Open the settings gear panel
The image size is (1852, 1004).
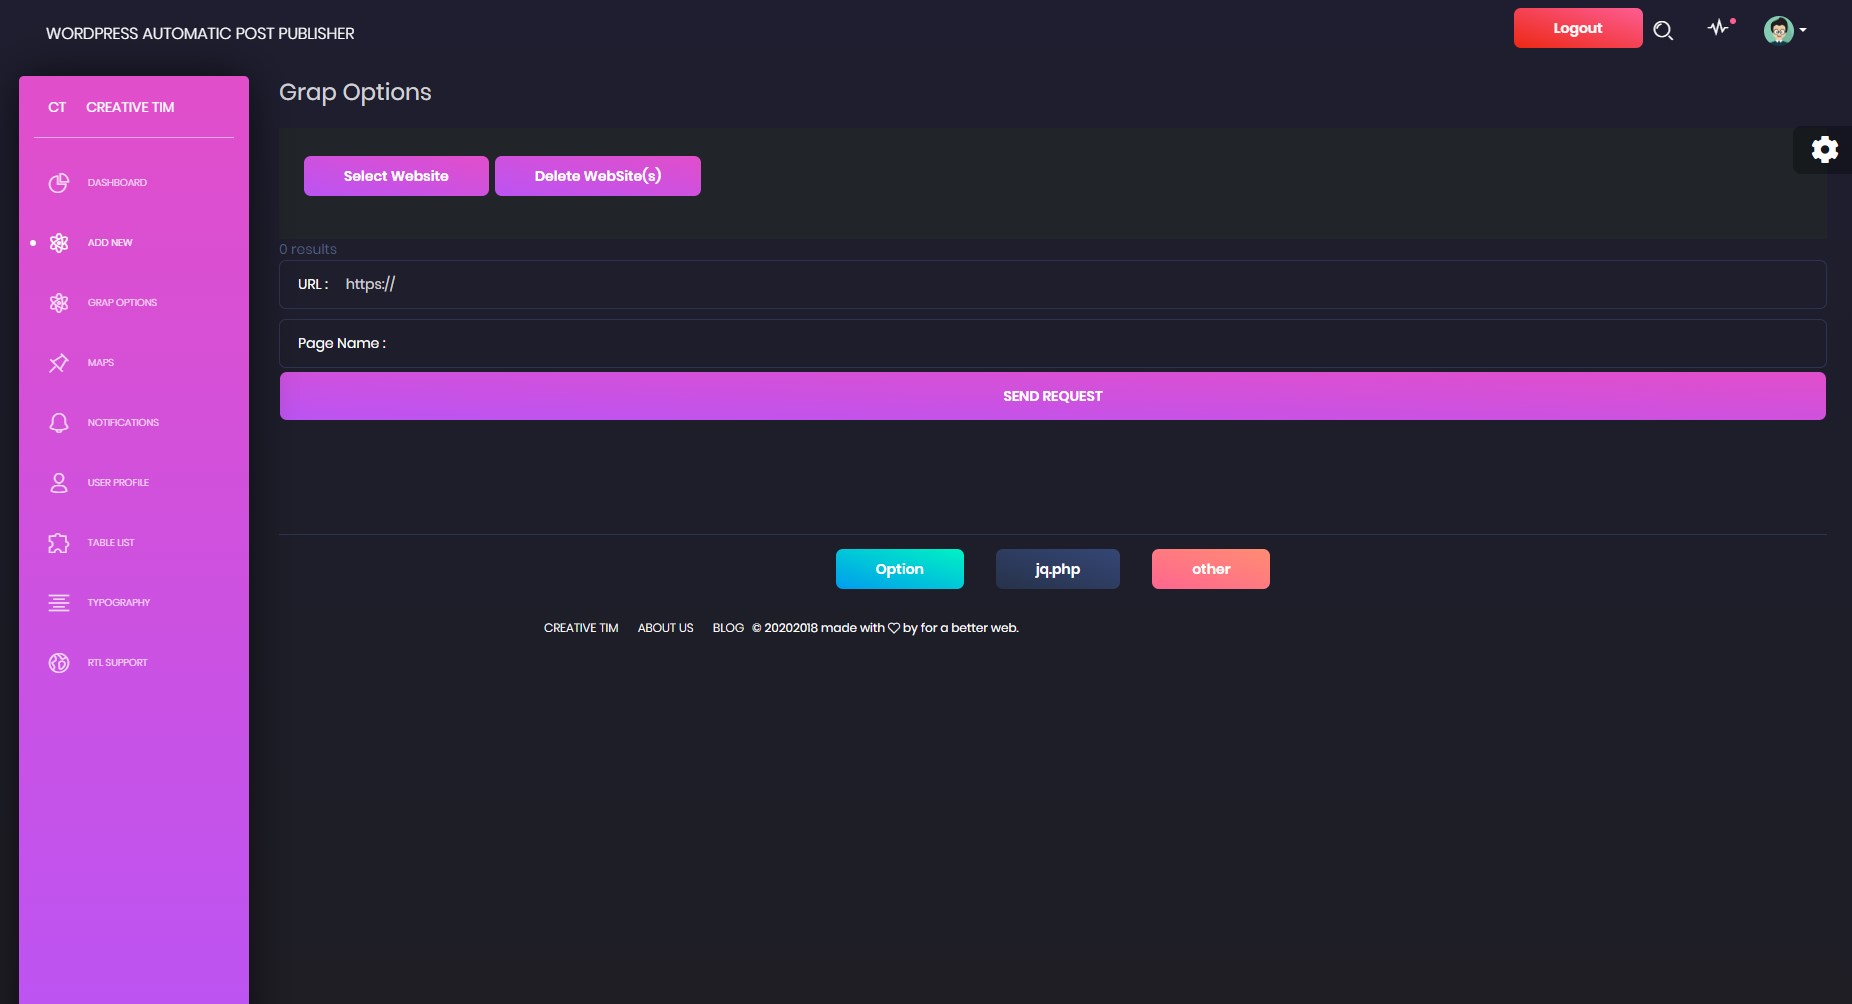[x=1824, y=150]
